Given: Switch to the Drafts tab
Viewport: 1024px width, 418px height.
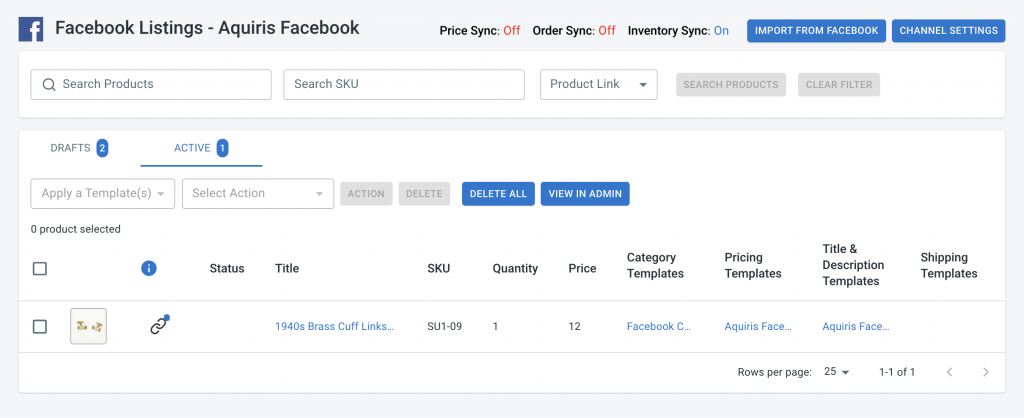Looking at the screenshot, I should 79,148.
